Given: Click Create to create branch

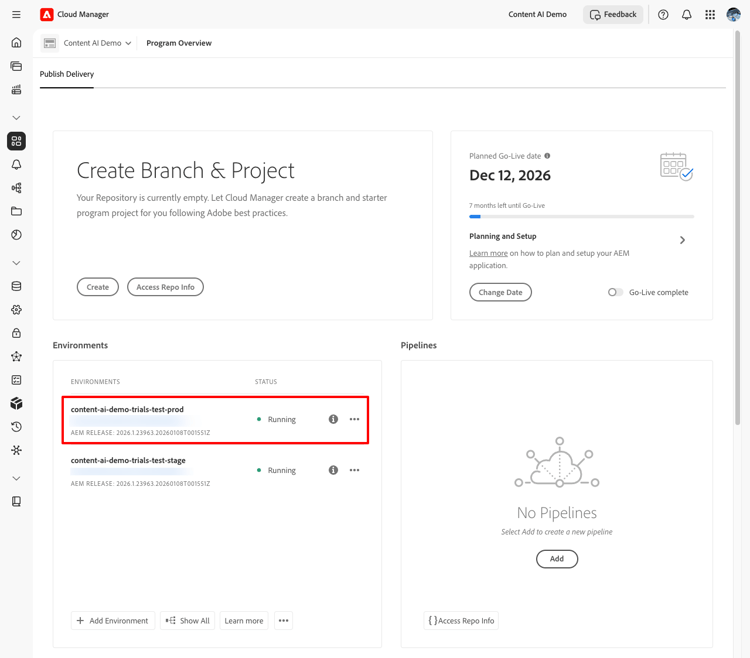Looking at the screenshot, I should 98,287.
